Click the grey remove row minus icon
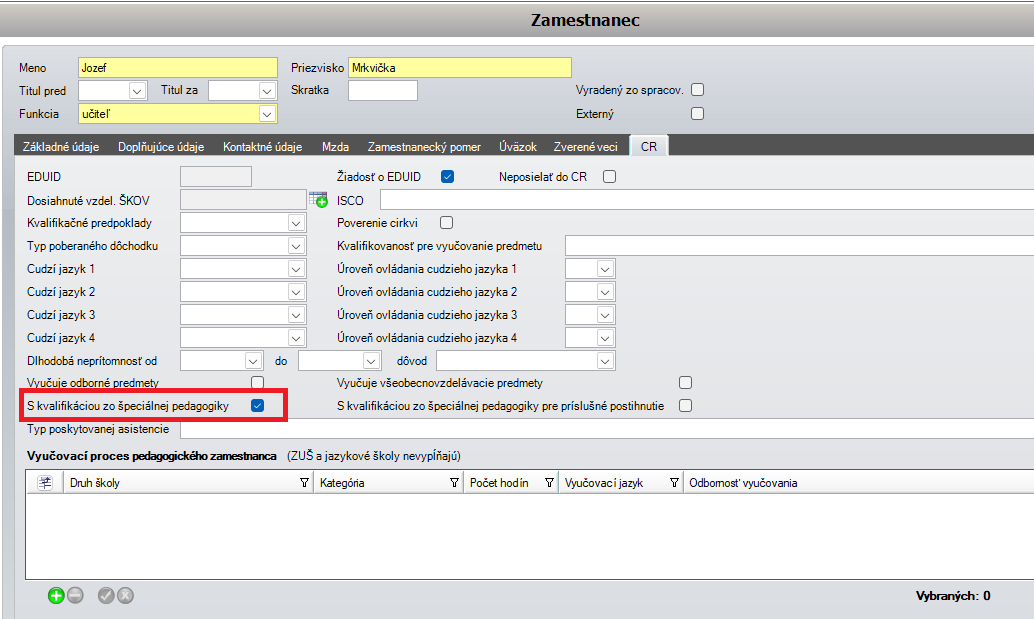Viewport: 1034px width, 619px height. point(75,596)
